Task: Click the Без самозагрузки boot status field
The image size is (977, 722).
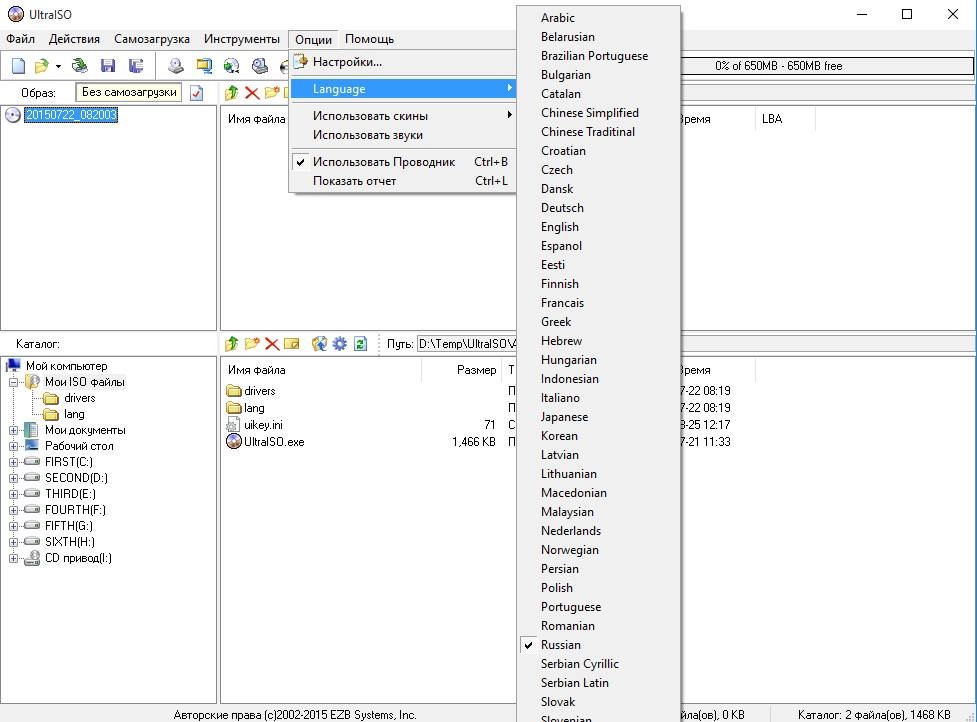Action: (129, 92)
